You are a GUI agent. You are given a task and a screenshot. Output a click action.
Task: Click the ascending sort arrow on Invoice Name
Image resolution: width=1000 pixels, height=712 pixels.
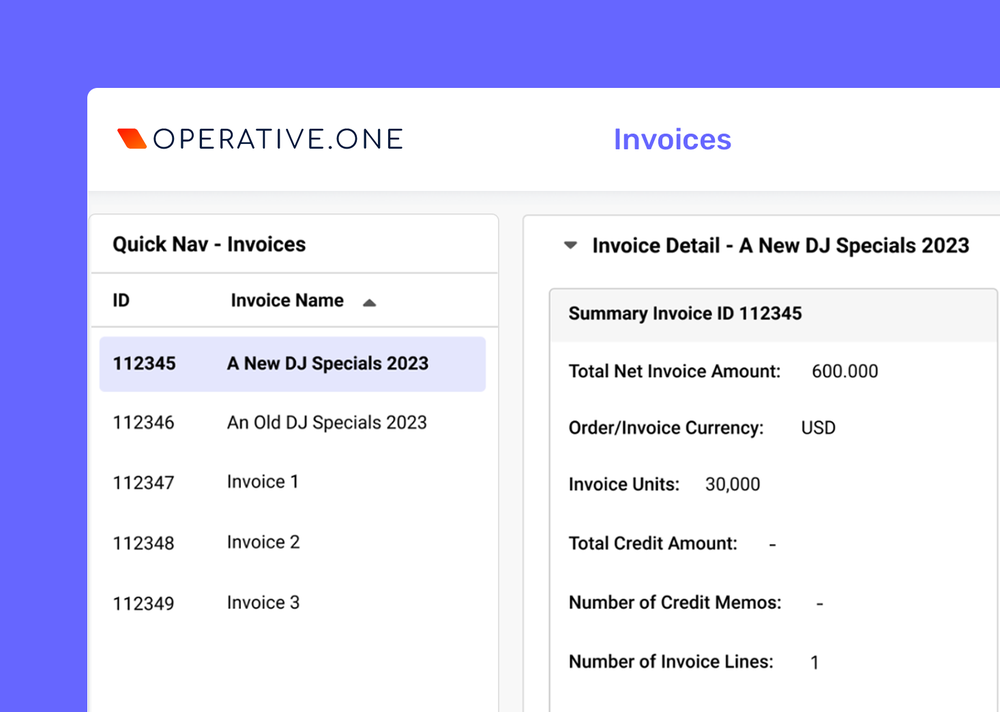point(369,300)
